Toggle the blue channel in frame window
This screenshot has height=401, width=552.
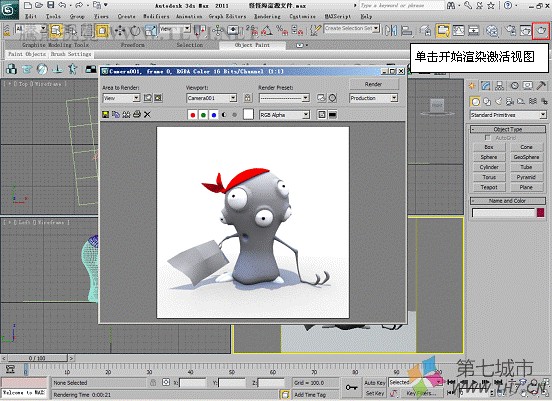pyautogui.click(x=214, y=115)
